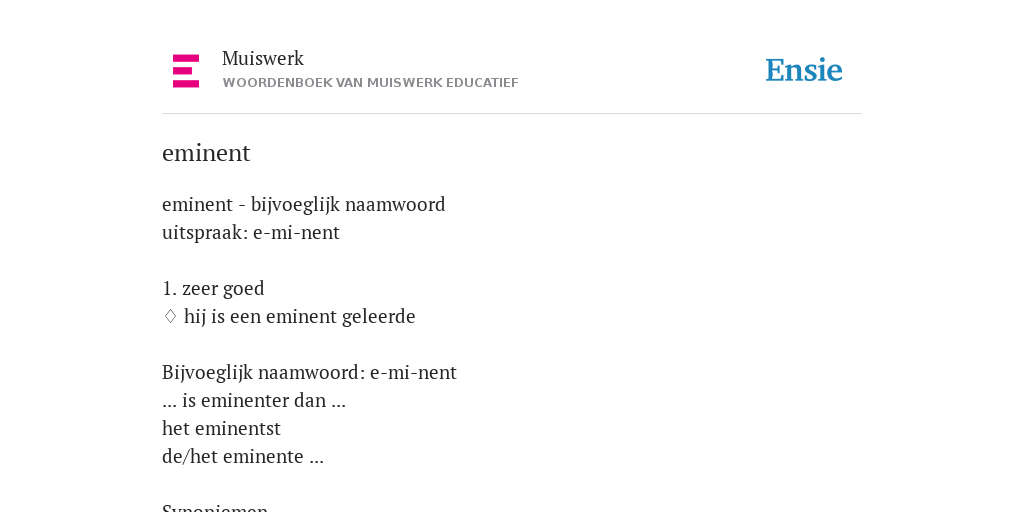Select the Muiswerk title text
The width and height of the screenshot is (1024, 512).
(x=263, y=58)
